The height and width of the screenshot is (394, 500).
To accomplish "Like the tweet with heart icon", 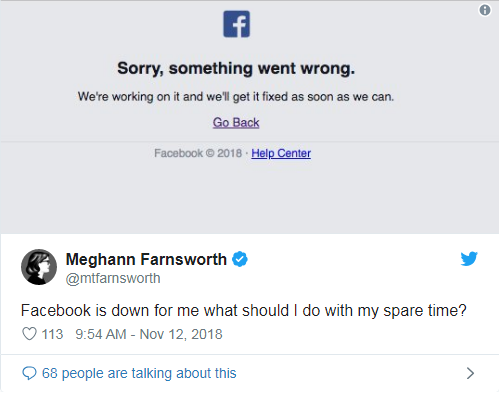I will pos(29,334).
